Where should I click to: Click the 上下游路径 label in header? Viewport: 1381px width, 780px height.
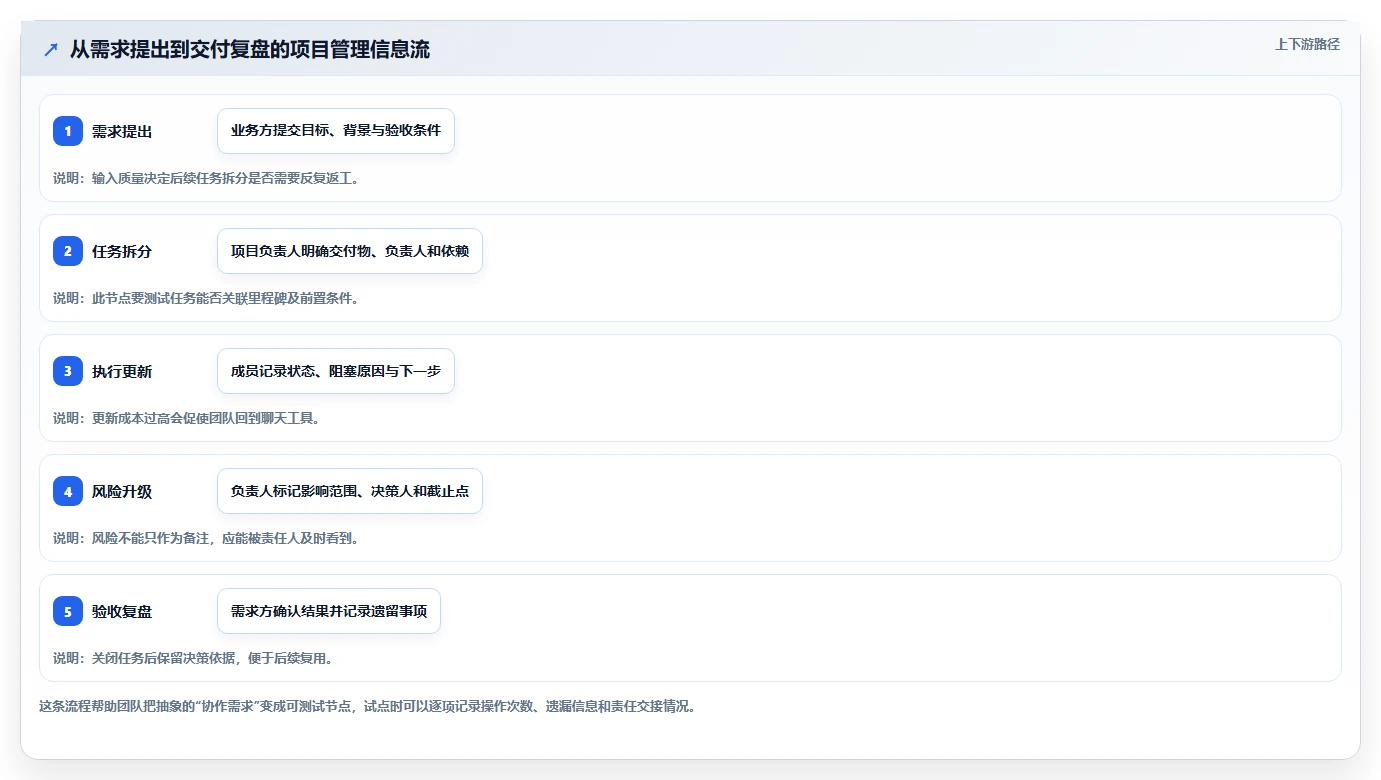1307,44
